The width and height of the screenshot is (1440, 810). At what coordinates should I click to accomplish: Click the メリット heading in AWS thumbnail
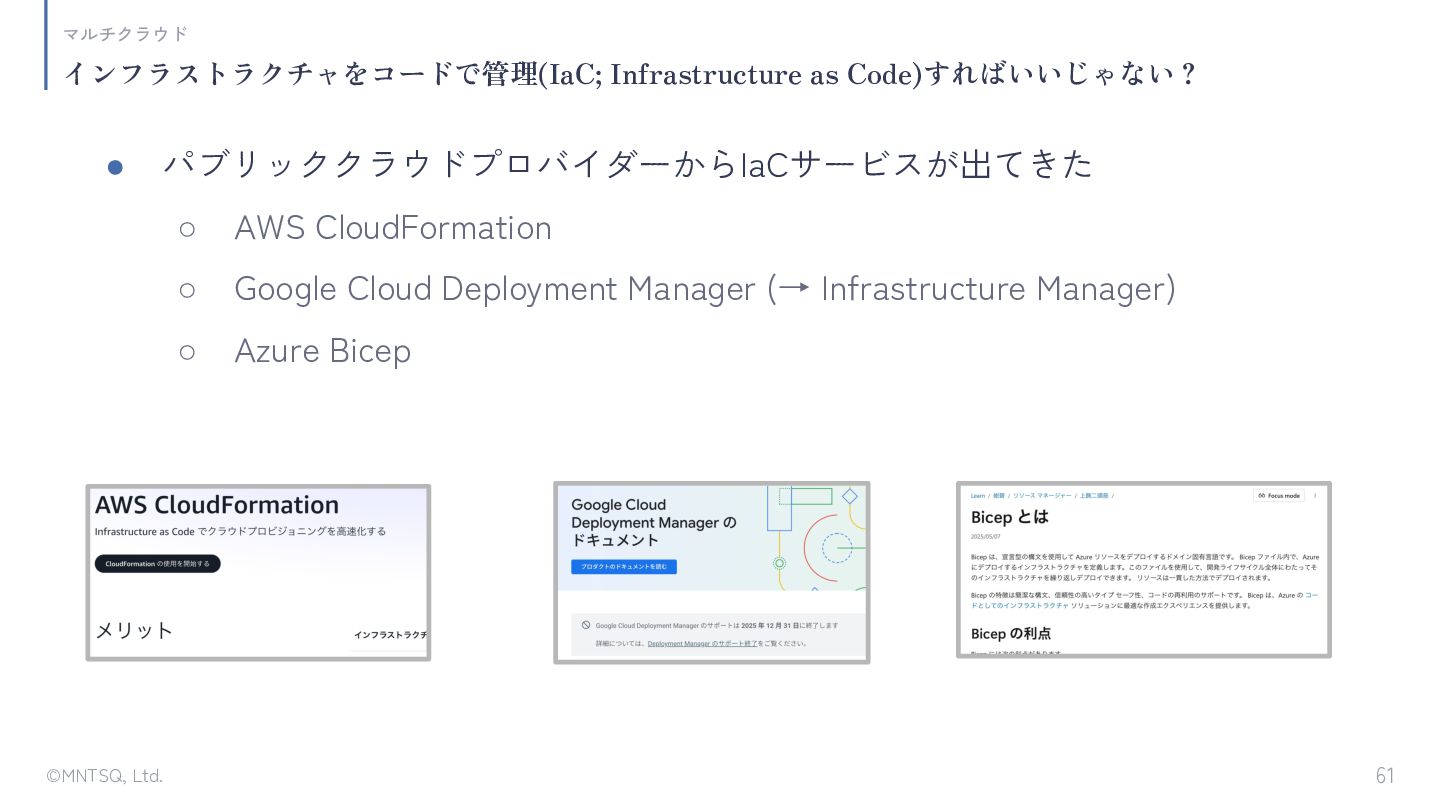(x=134, y=630)
